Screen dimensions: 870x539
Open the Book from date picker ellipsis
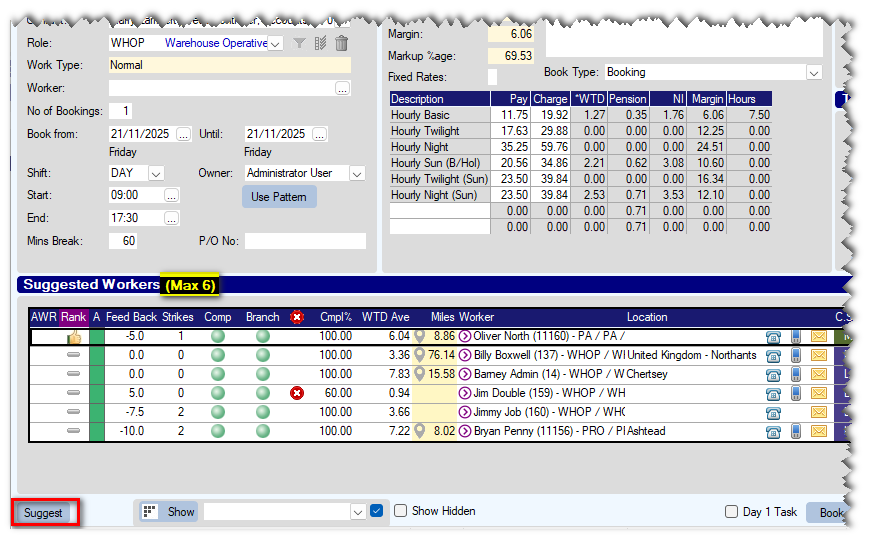[x=183, y=134]
